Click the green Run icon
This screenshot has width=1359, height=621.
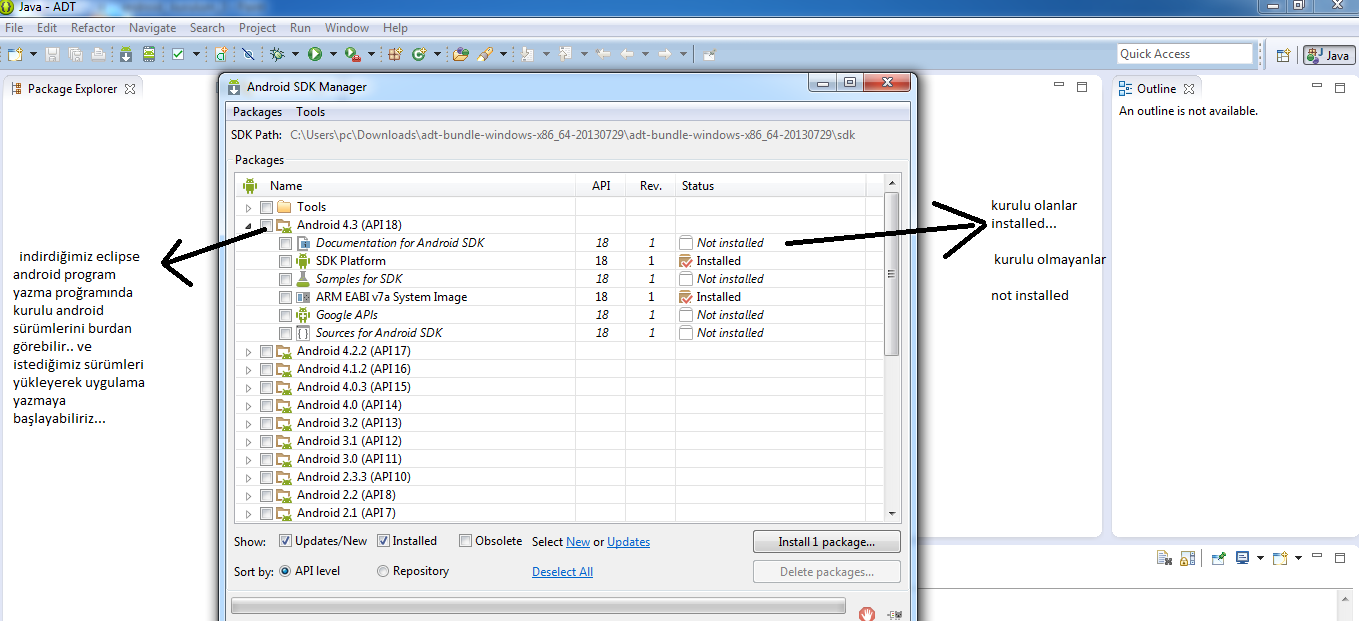pos(315,54)
